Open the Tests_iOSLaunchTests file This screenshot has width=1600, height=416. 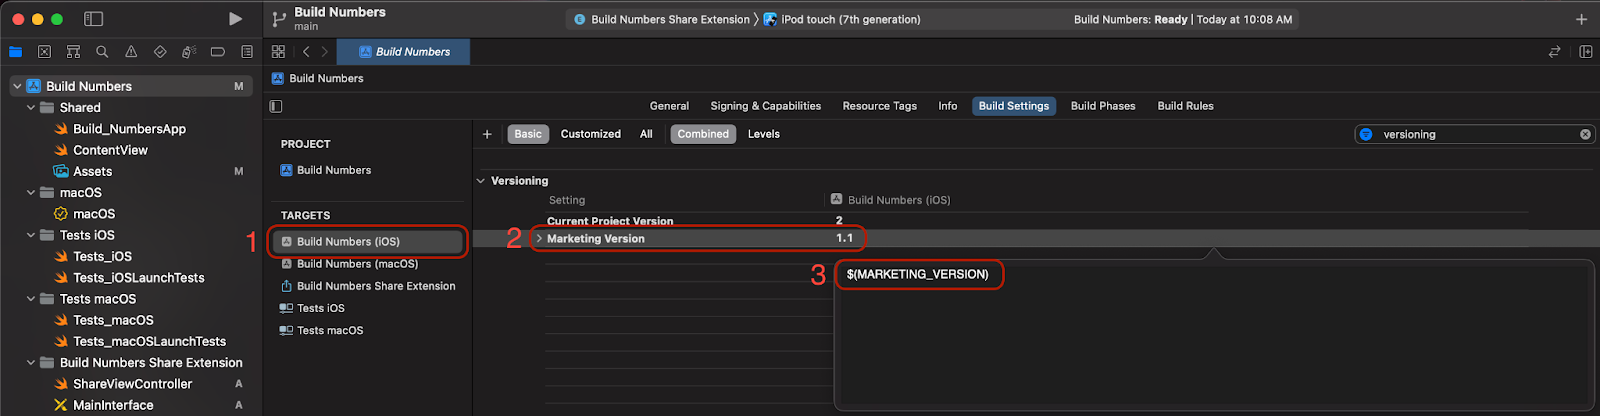pyautogui.click(x=139, y=278)
